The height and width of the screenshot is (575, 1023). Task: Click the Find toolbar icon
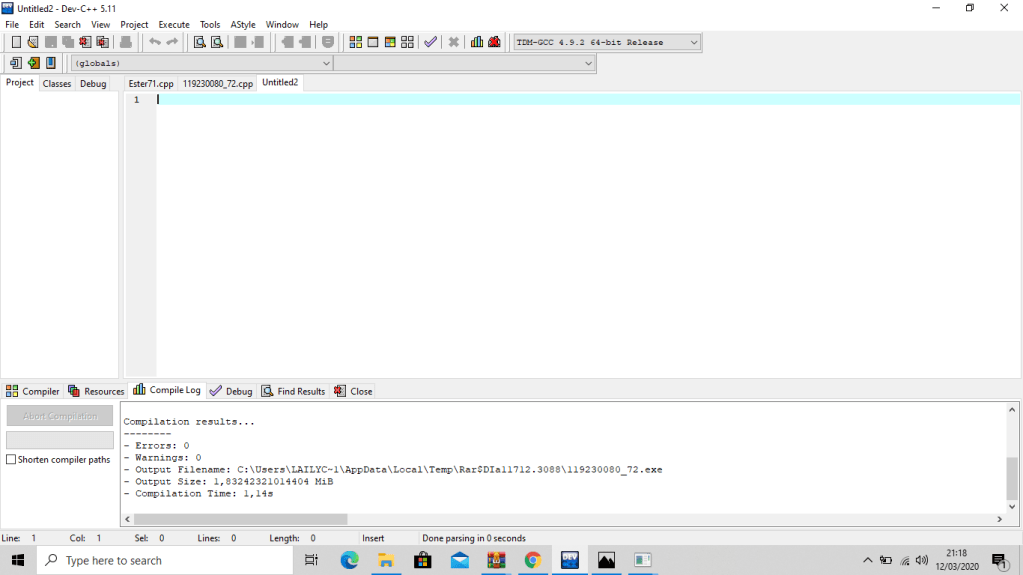point(199,42)
